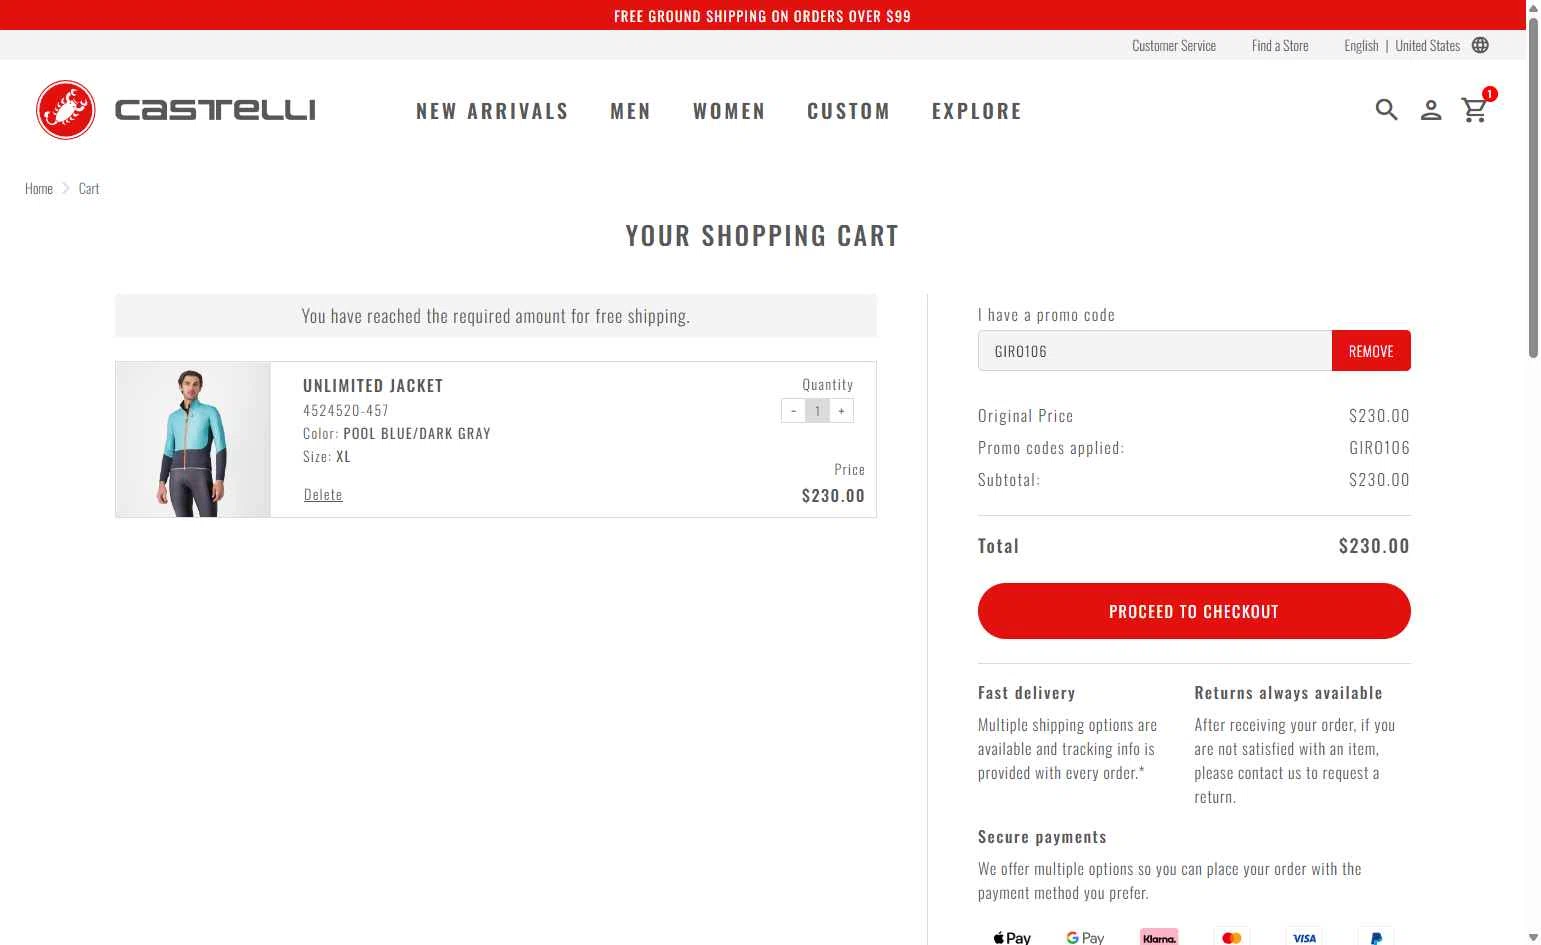Viewport: 1541px width, 945px height.
Task: Click the globe language icon
Action: 1481,45
